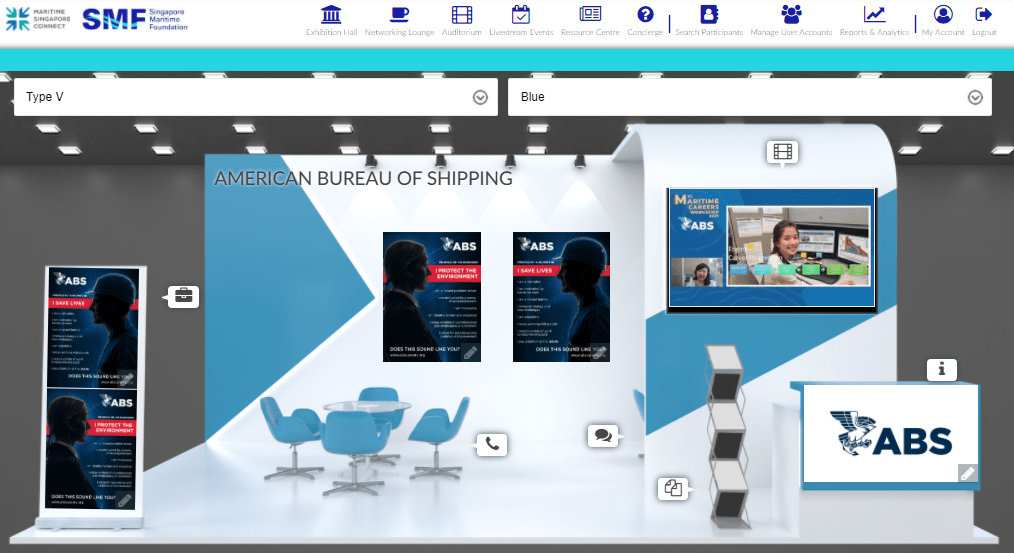The width and height of the screenshot is (1014, 553).
Task: Click the Exhibition Hall menu label
Action: tap(332, 32)
